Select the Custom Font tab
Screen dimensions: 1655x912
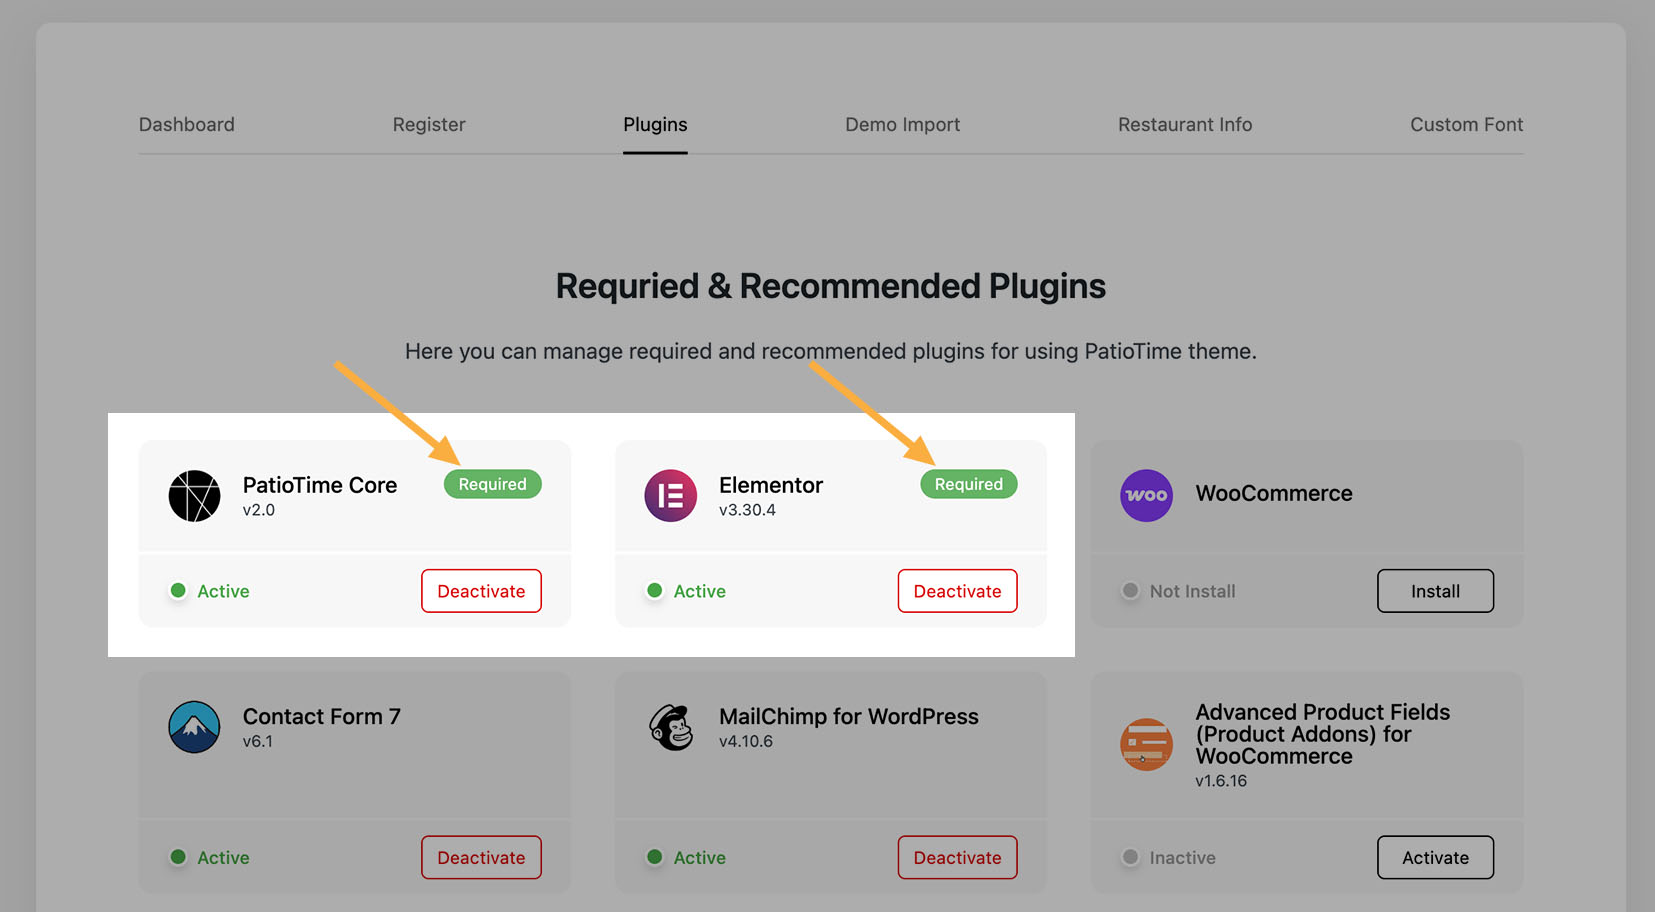[x=1466, y=125]
